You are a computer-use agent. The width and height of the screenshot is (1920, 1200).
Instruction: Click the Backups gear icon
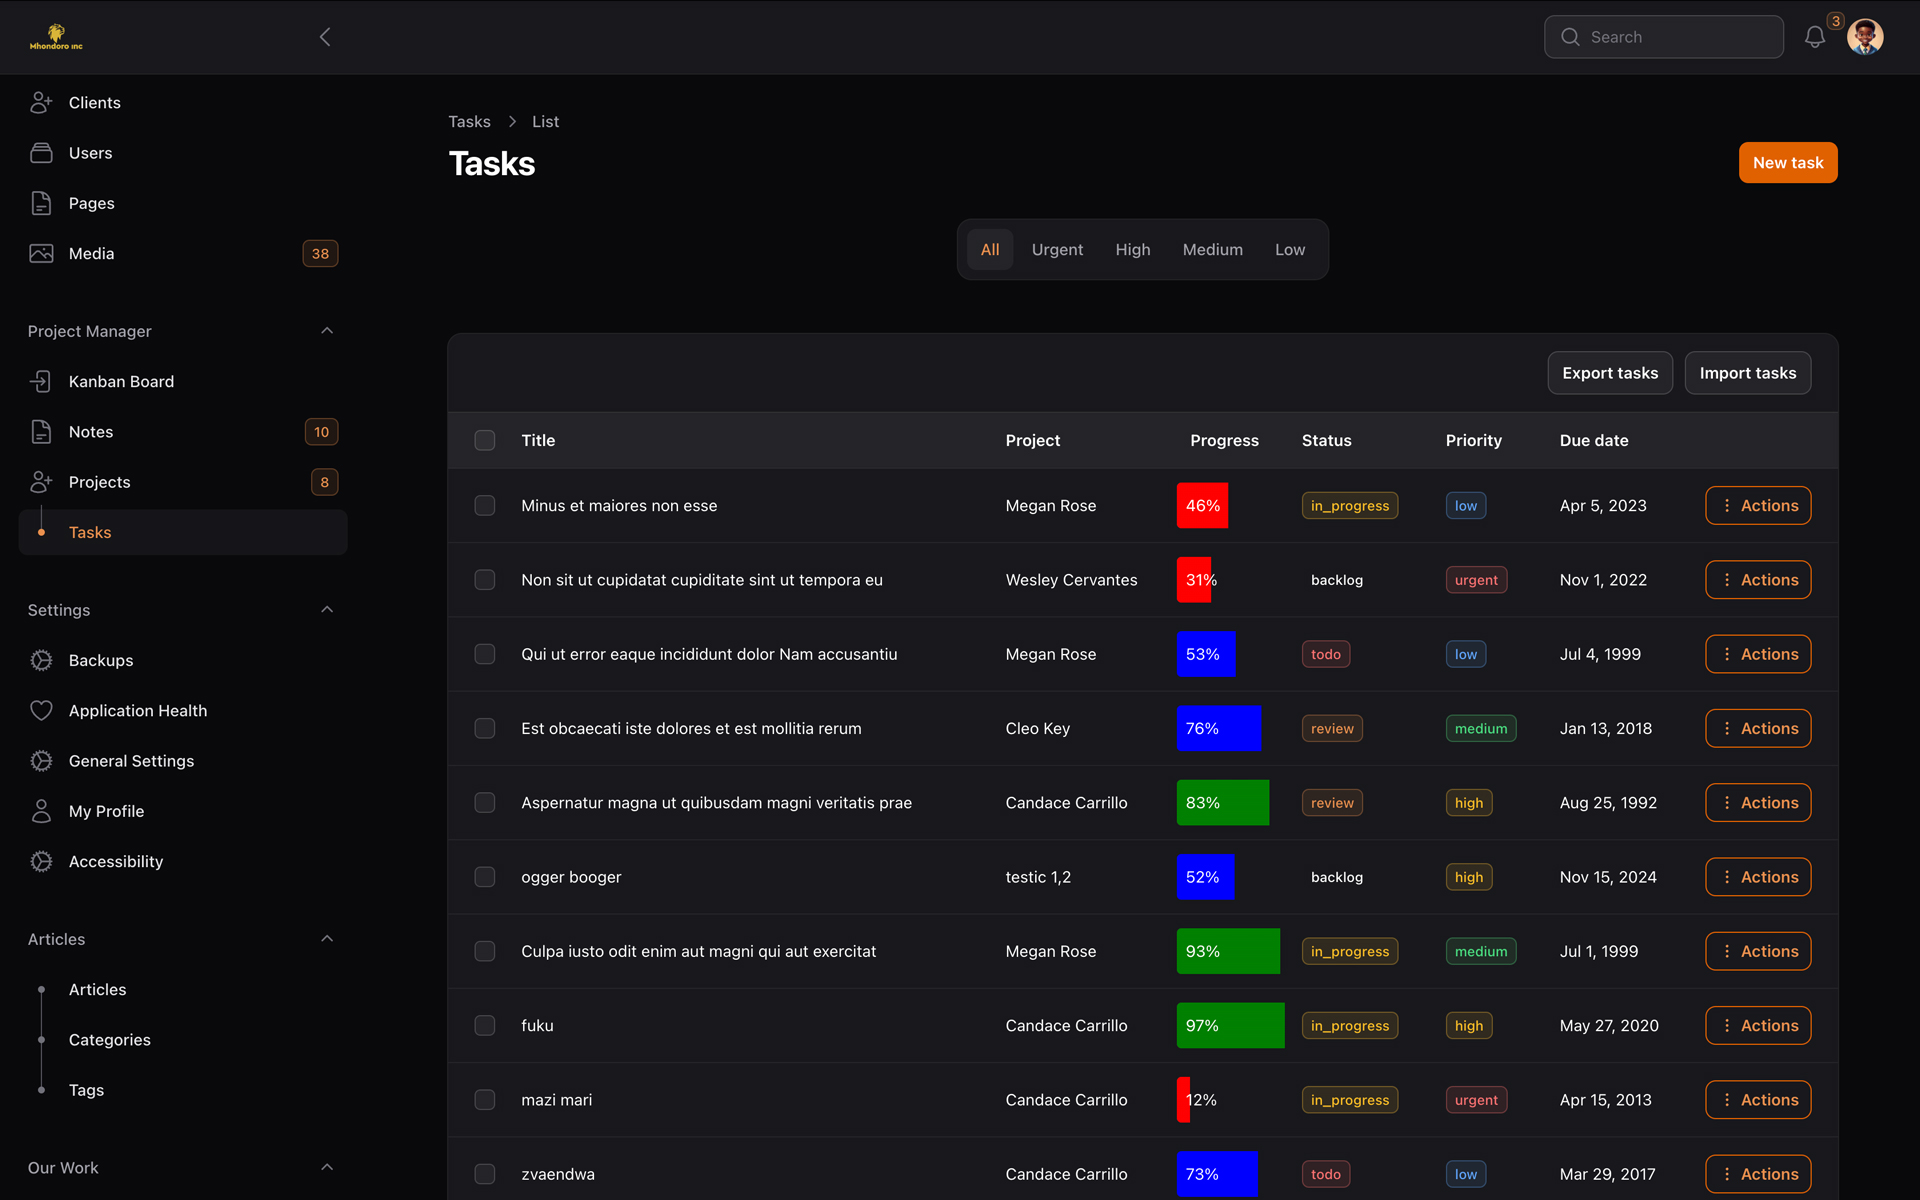tap(40, 660)
